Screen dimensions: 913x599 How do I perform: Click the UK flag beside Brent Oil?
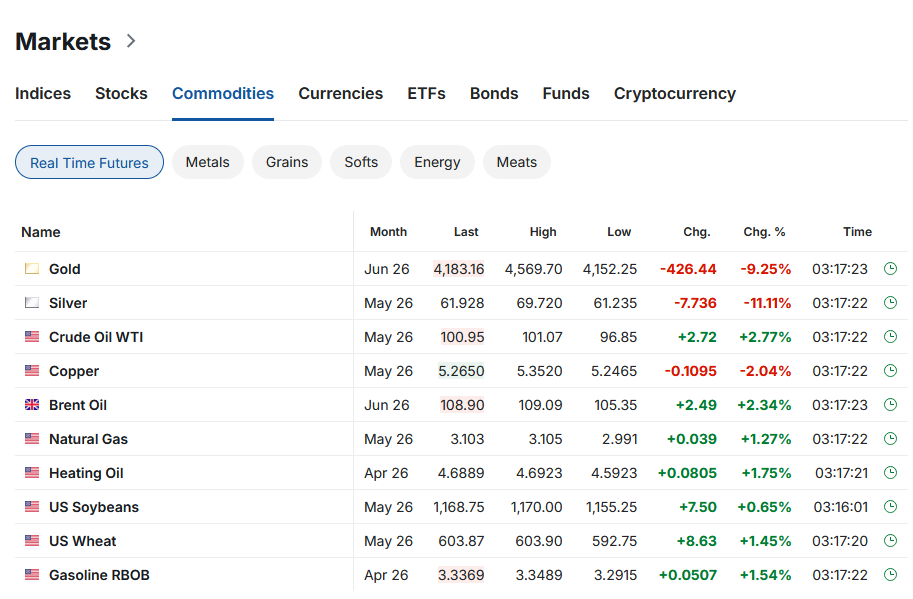[x=32, y=405]
